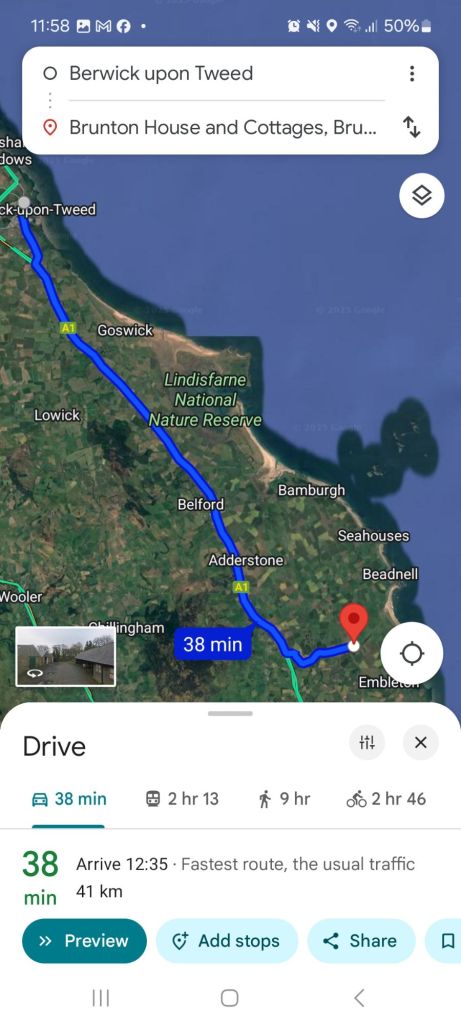The image size is (461, 1024).
Task: Select the driving 38 min tab
Action: (69, 799)
